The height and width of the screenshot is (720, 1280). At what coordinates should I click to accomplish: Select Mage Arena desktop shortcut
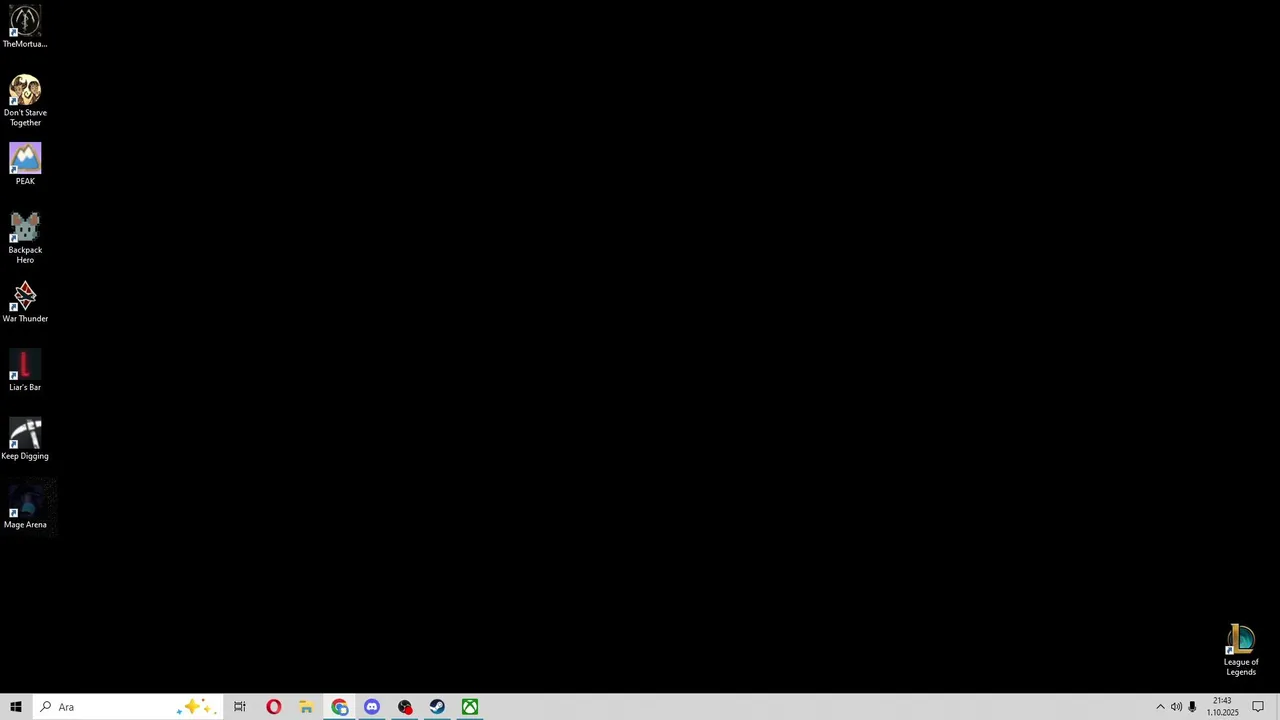[x=25, y=508]
